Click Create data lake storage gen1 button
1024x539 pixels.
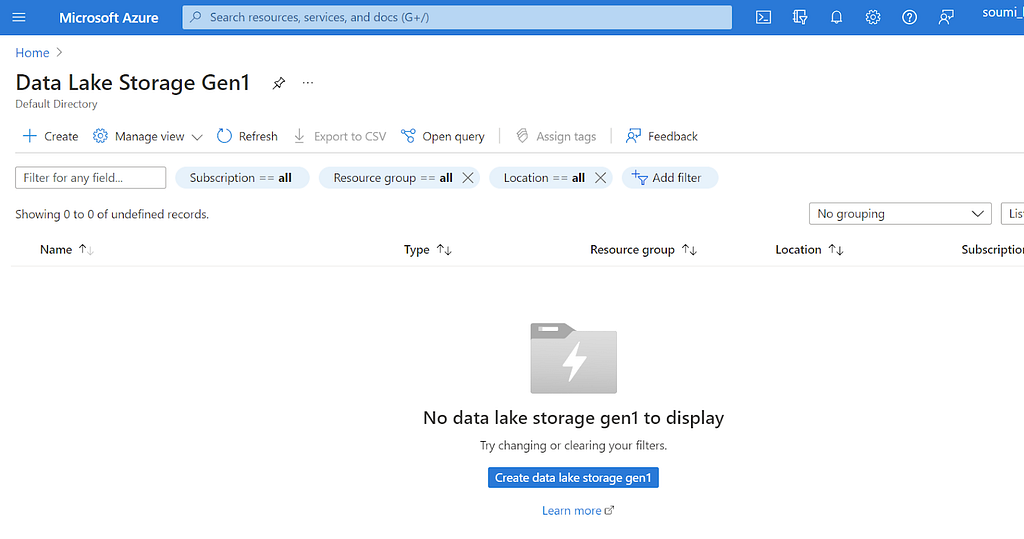point(573,478)
